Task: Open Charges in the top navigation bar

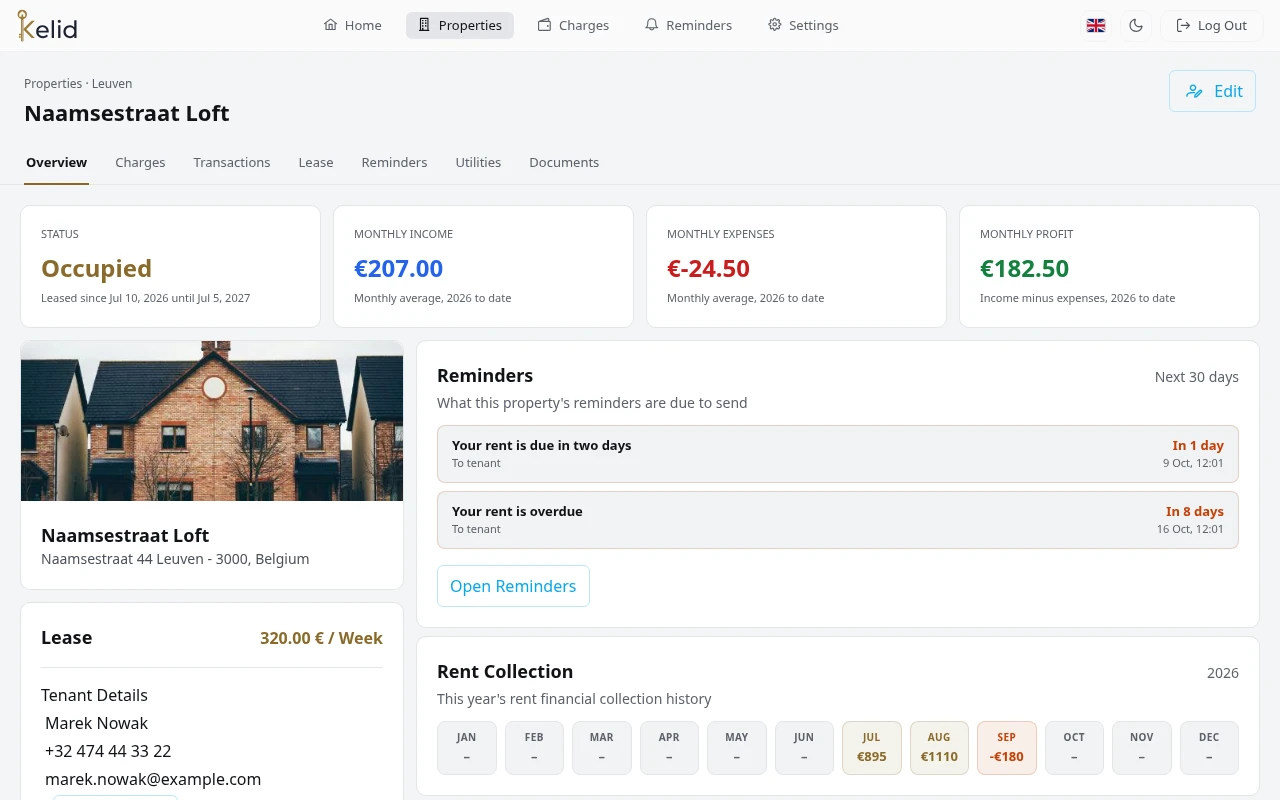Action: [573, 25]
